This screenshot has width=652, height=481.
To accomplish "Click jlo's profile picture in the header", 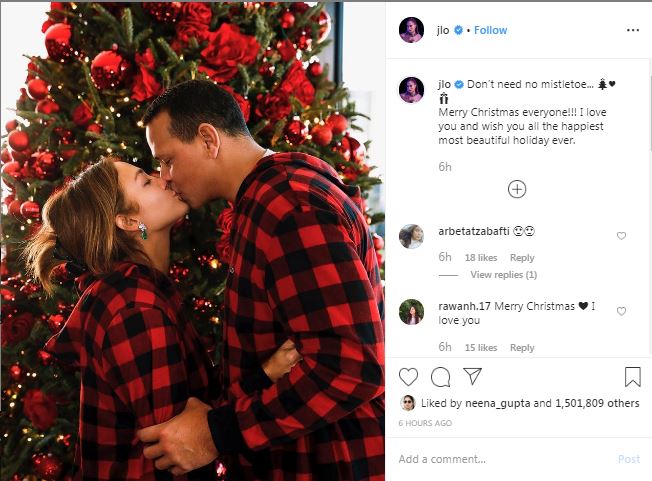I will point(411,30).
